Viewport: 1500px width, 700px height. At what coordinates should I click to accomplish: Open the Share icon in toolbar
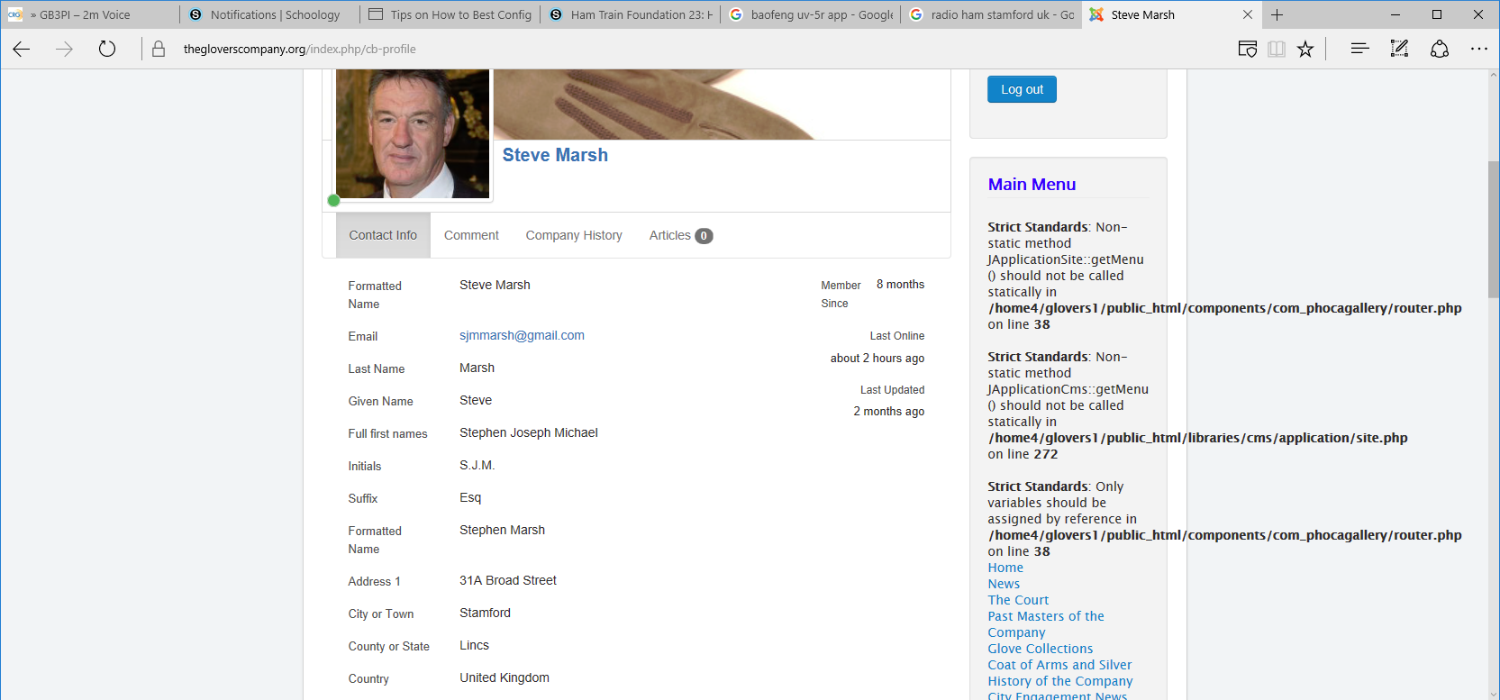1439,49
